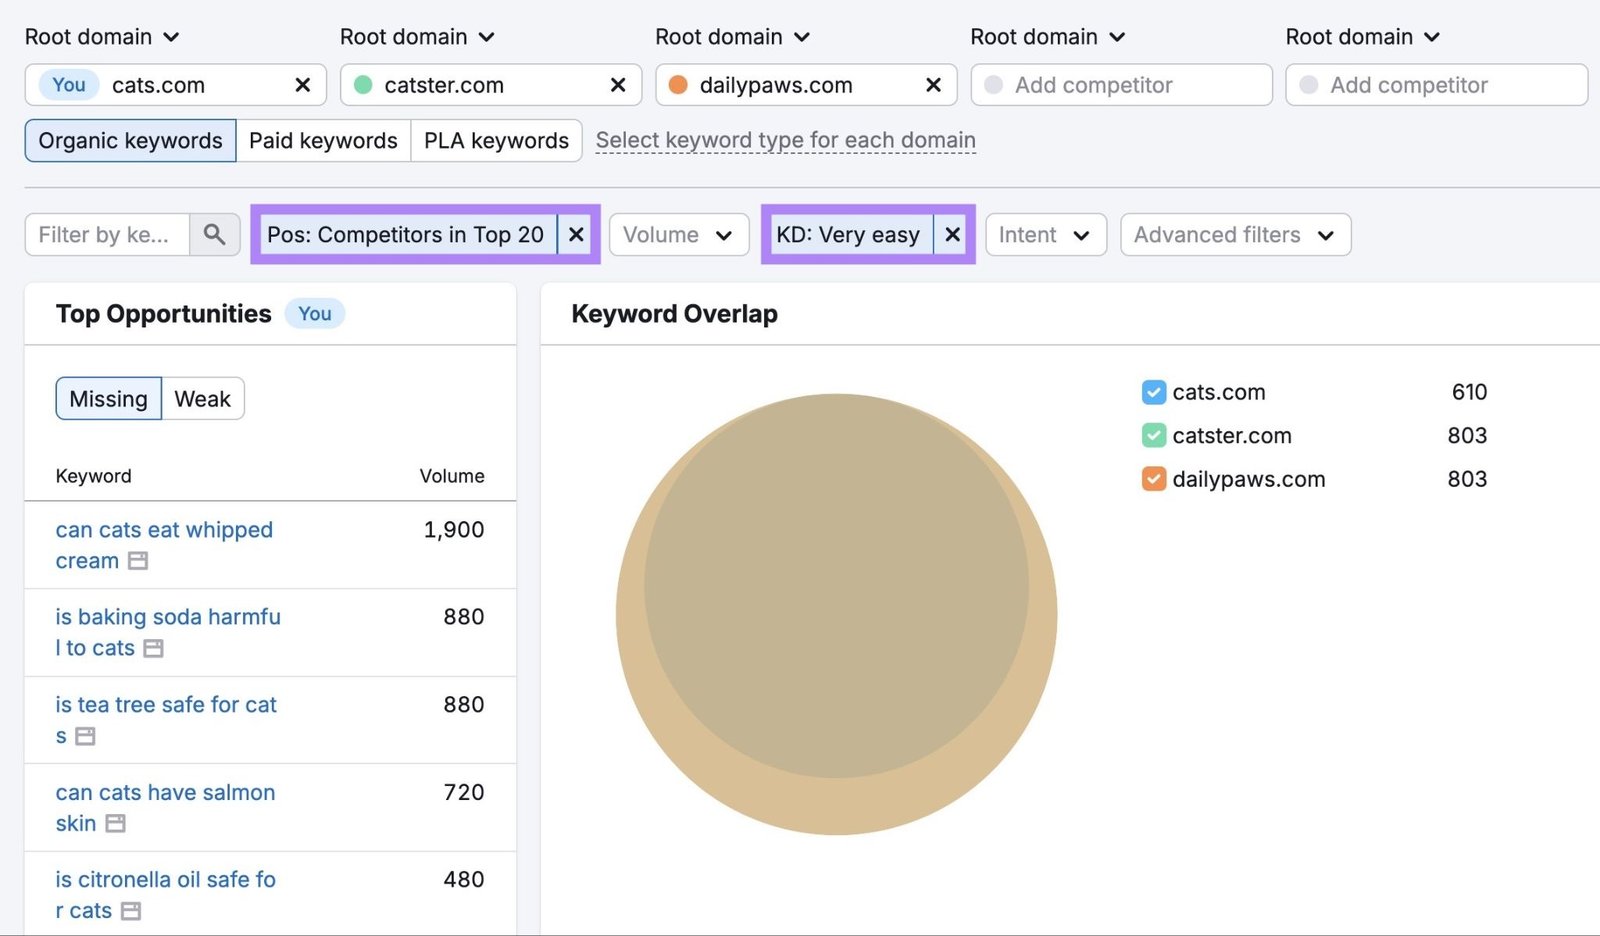Click orange color dot beside dailypaws.com
The image size is (1600, 936).
pos(678,85)
